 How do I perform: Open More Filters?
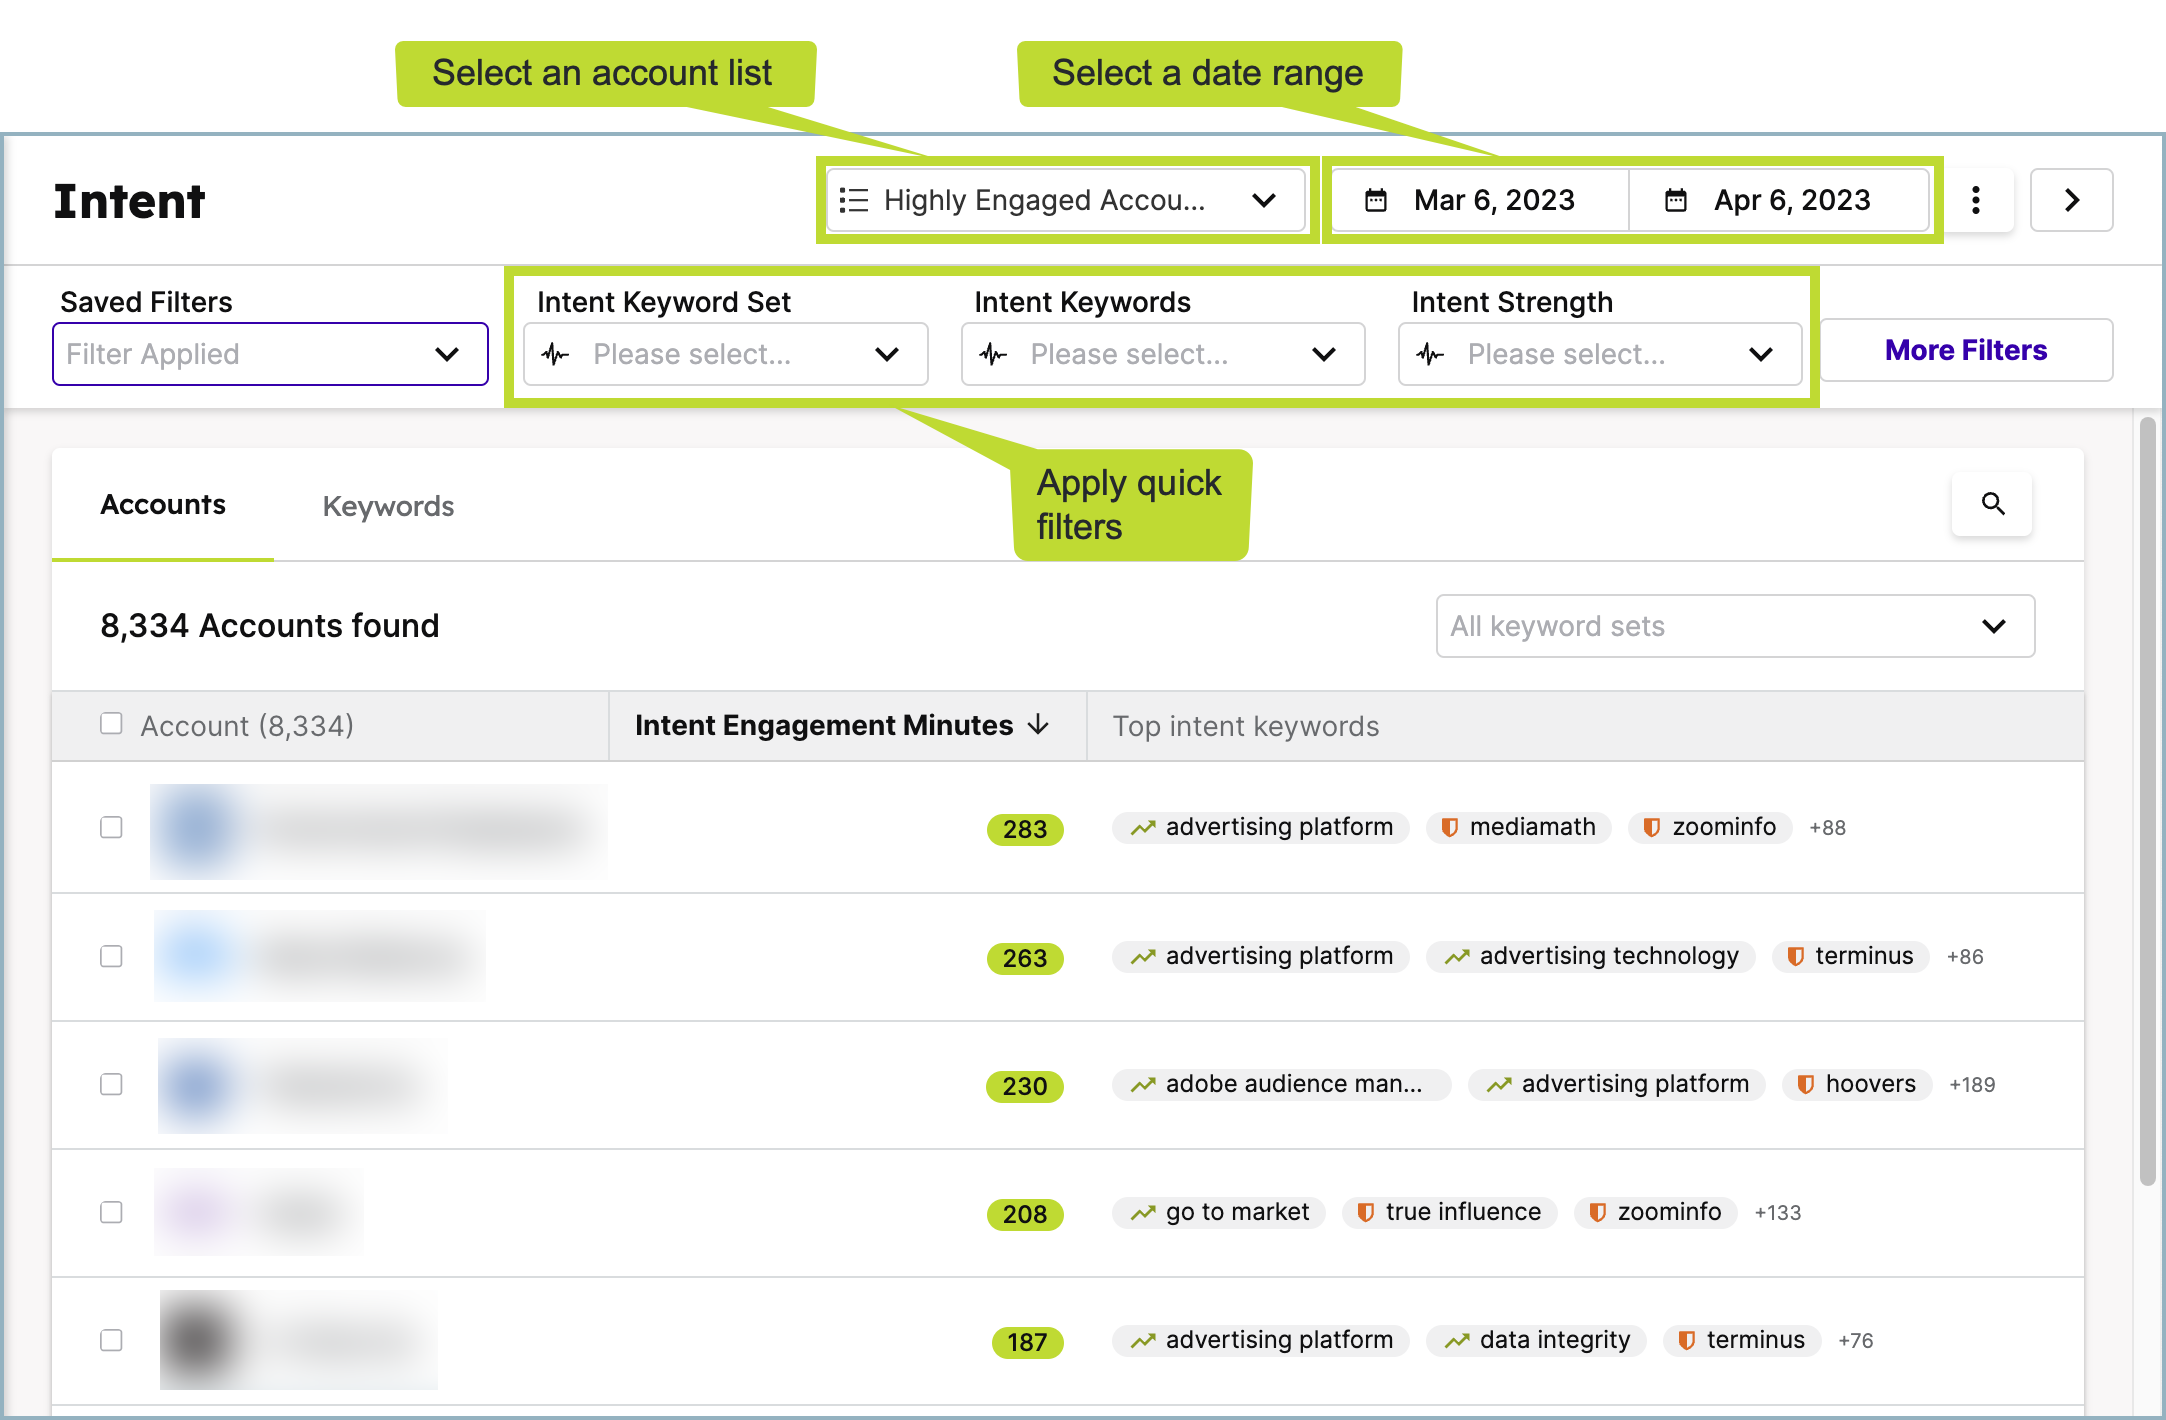click(1966, 350)
